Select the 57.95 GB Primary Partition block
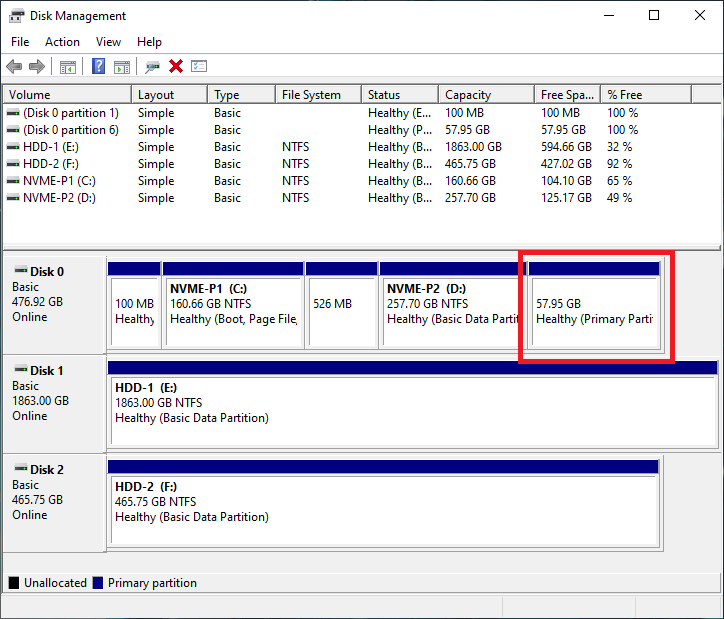The width and height of the screenshot is (724, 619). point(595,305)
